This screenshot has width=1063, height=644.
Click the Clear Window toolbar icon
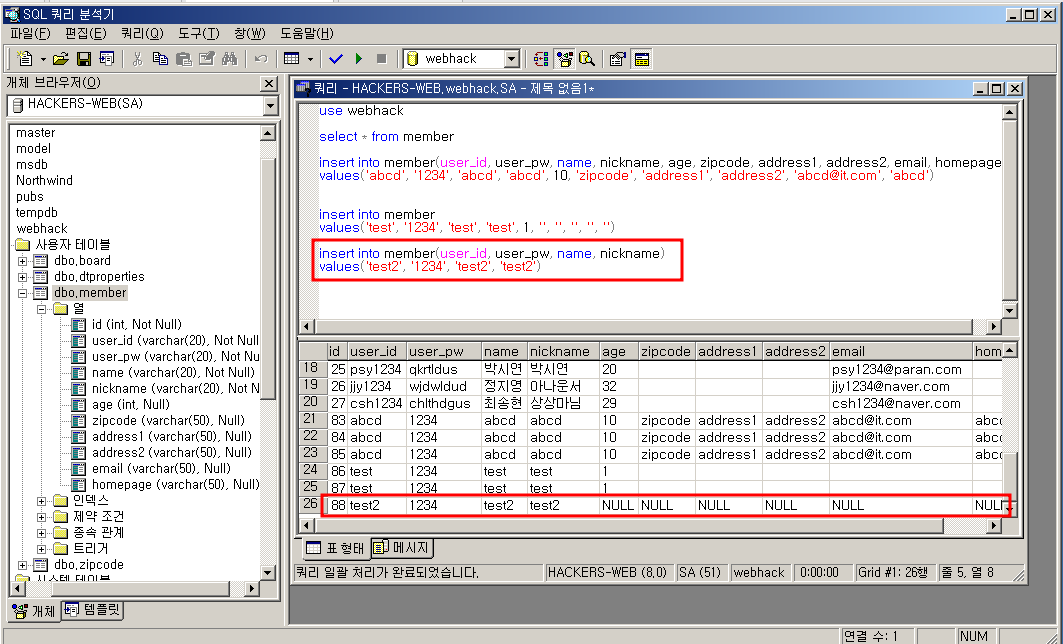[206, 59]
